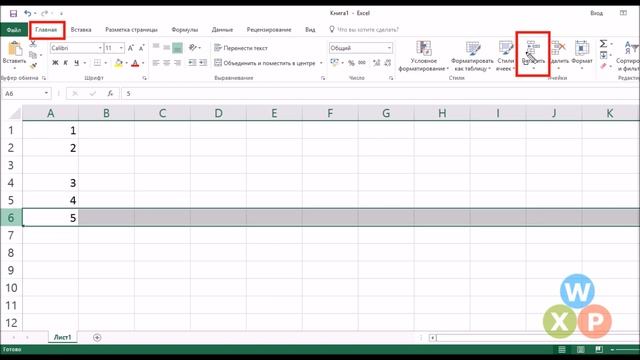Open Стили ячеек gallery
Viewport: 640px width, 360px height.
(505, 56)
